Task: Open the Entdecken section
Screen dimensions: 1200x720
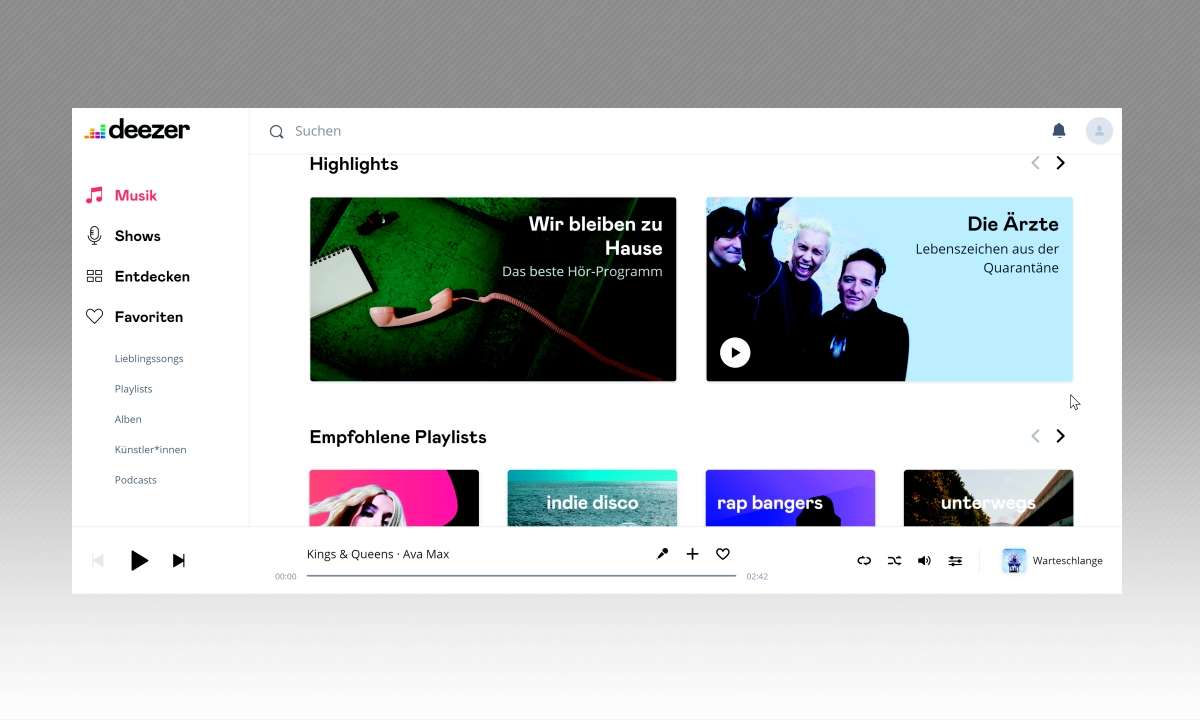Action: (152, 276)
